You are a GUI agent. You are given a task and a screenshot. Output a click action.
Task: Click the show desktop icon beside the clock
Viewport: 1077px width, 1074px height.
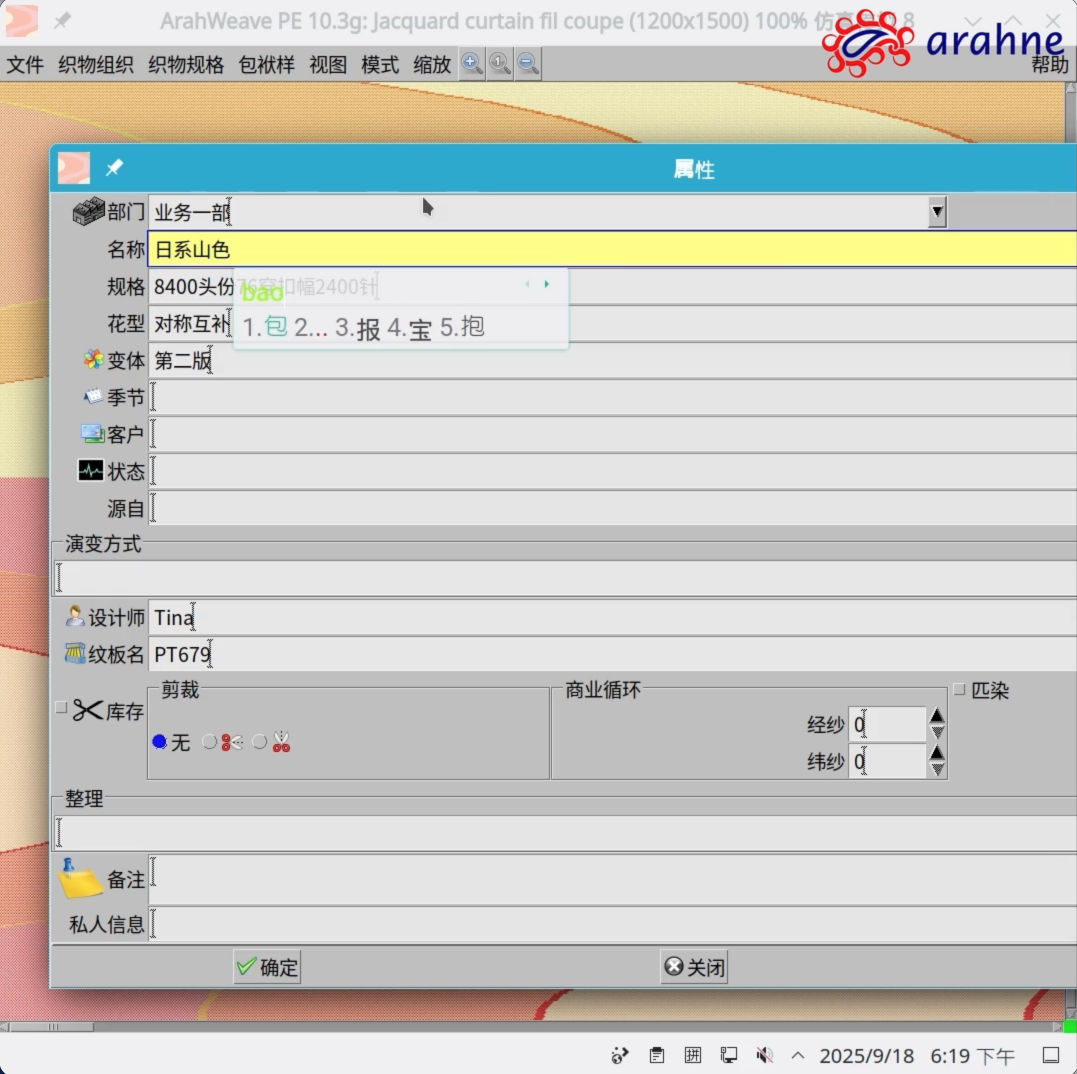coord(1051,1055)
